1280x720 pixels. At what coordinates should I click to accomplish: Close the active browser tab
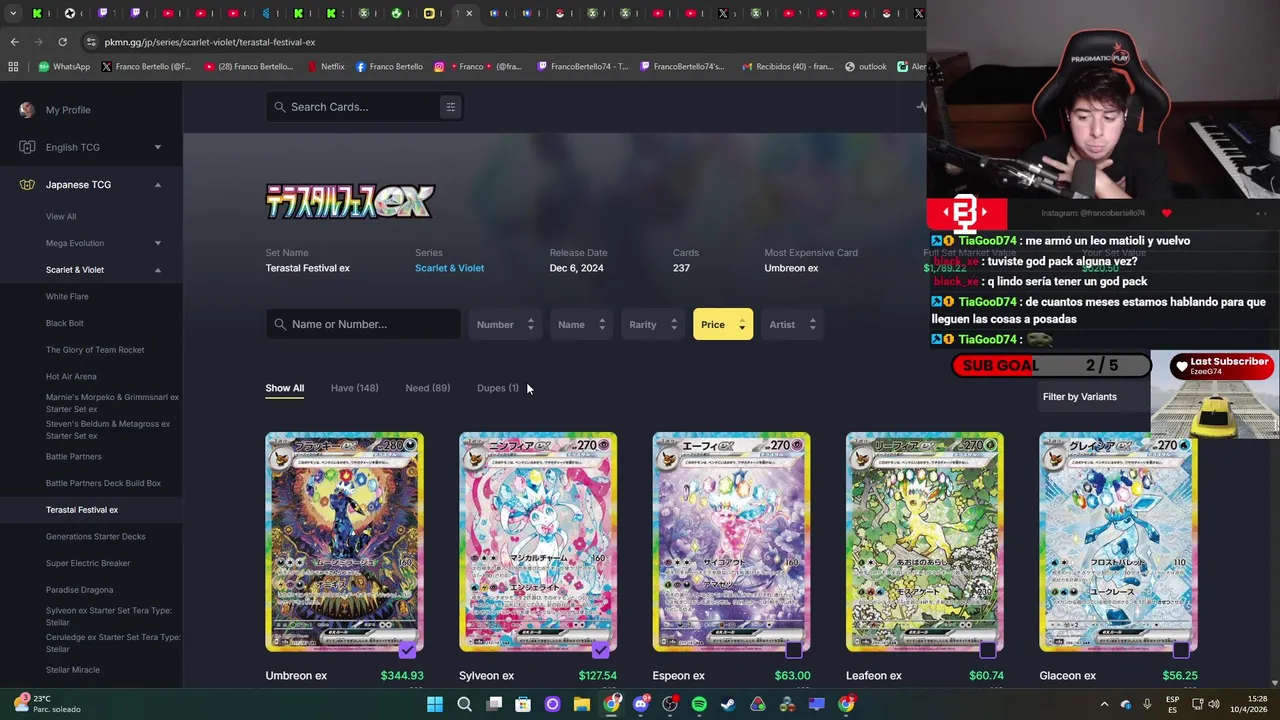(469, 14)
